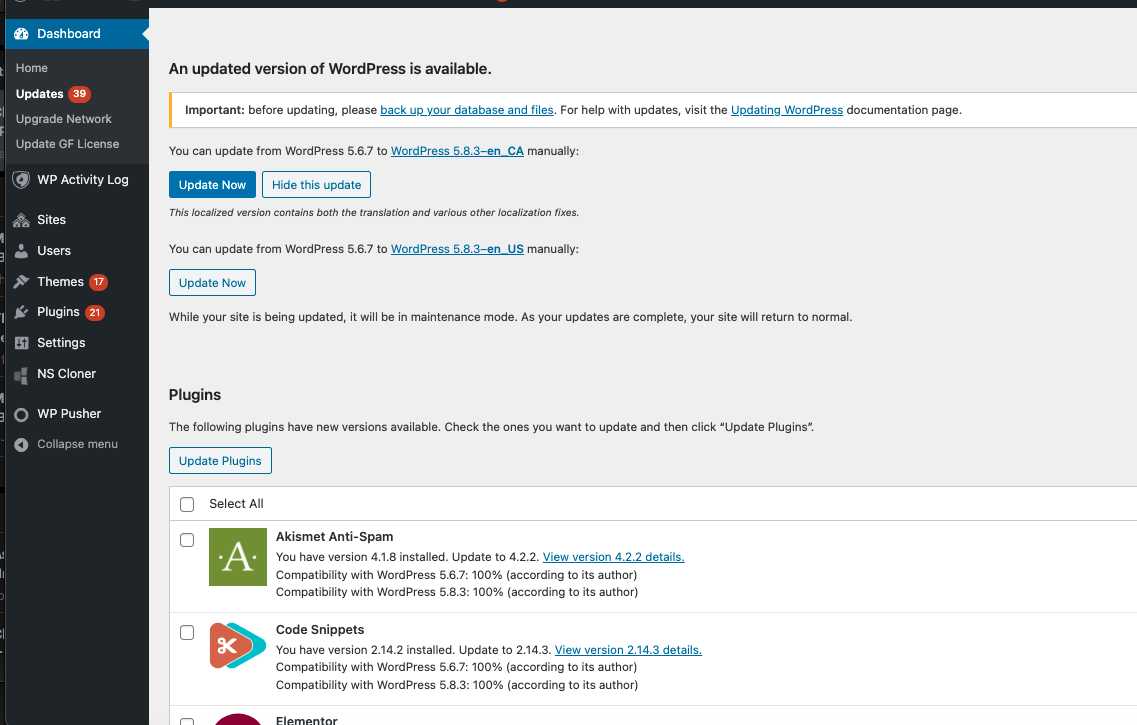The height and width of the screenshot is (725, 1137).
Task: Open the Updating WordPress documentation link
Action: pos(787,110)
